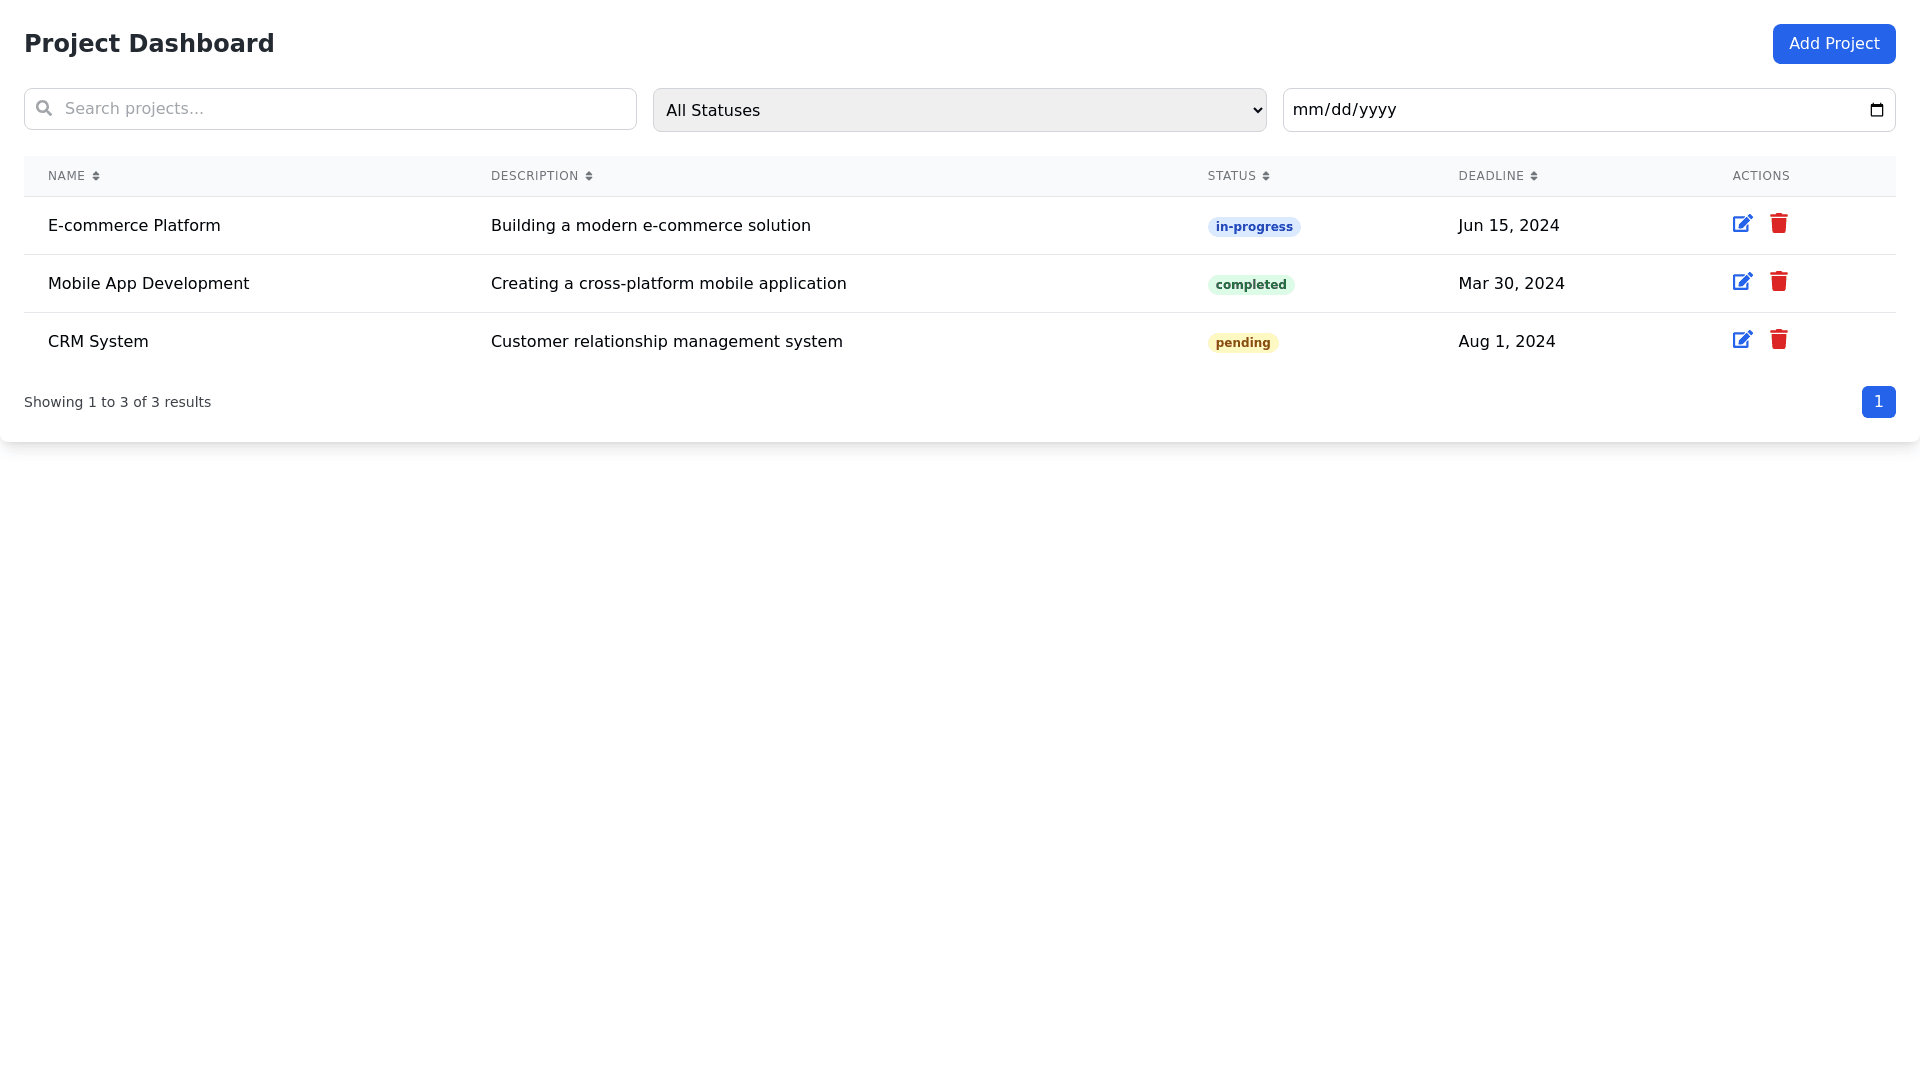Viewport: 1920px width, 1080px height.
Task: Sort table by Description column
Action: click(541, 176)
